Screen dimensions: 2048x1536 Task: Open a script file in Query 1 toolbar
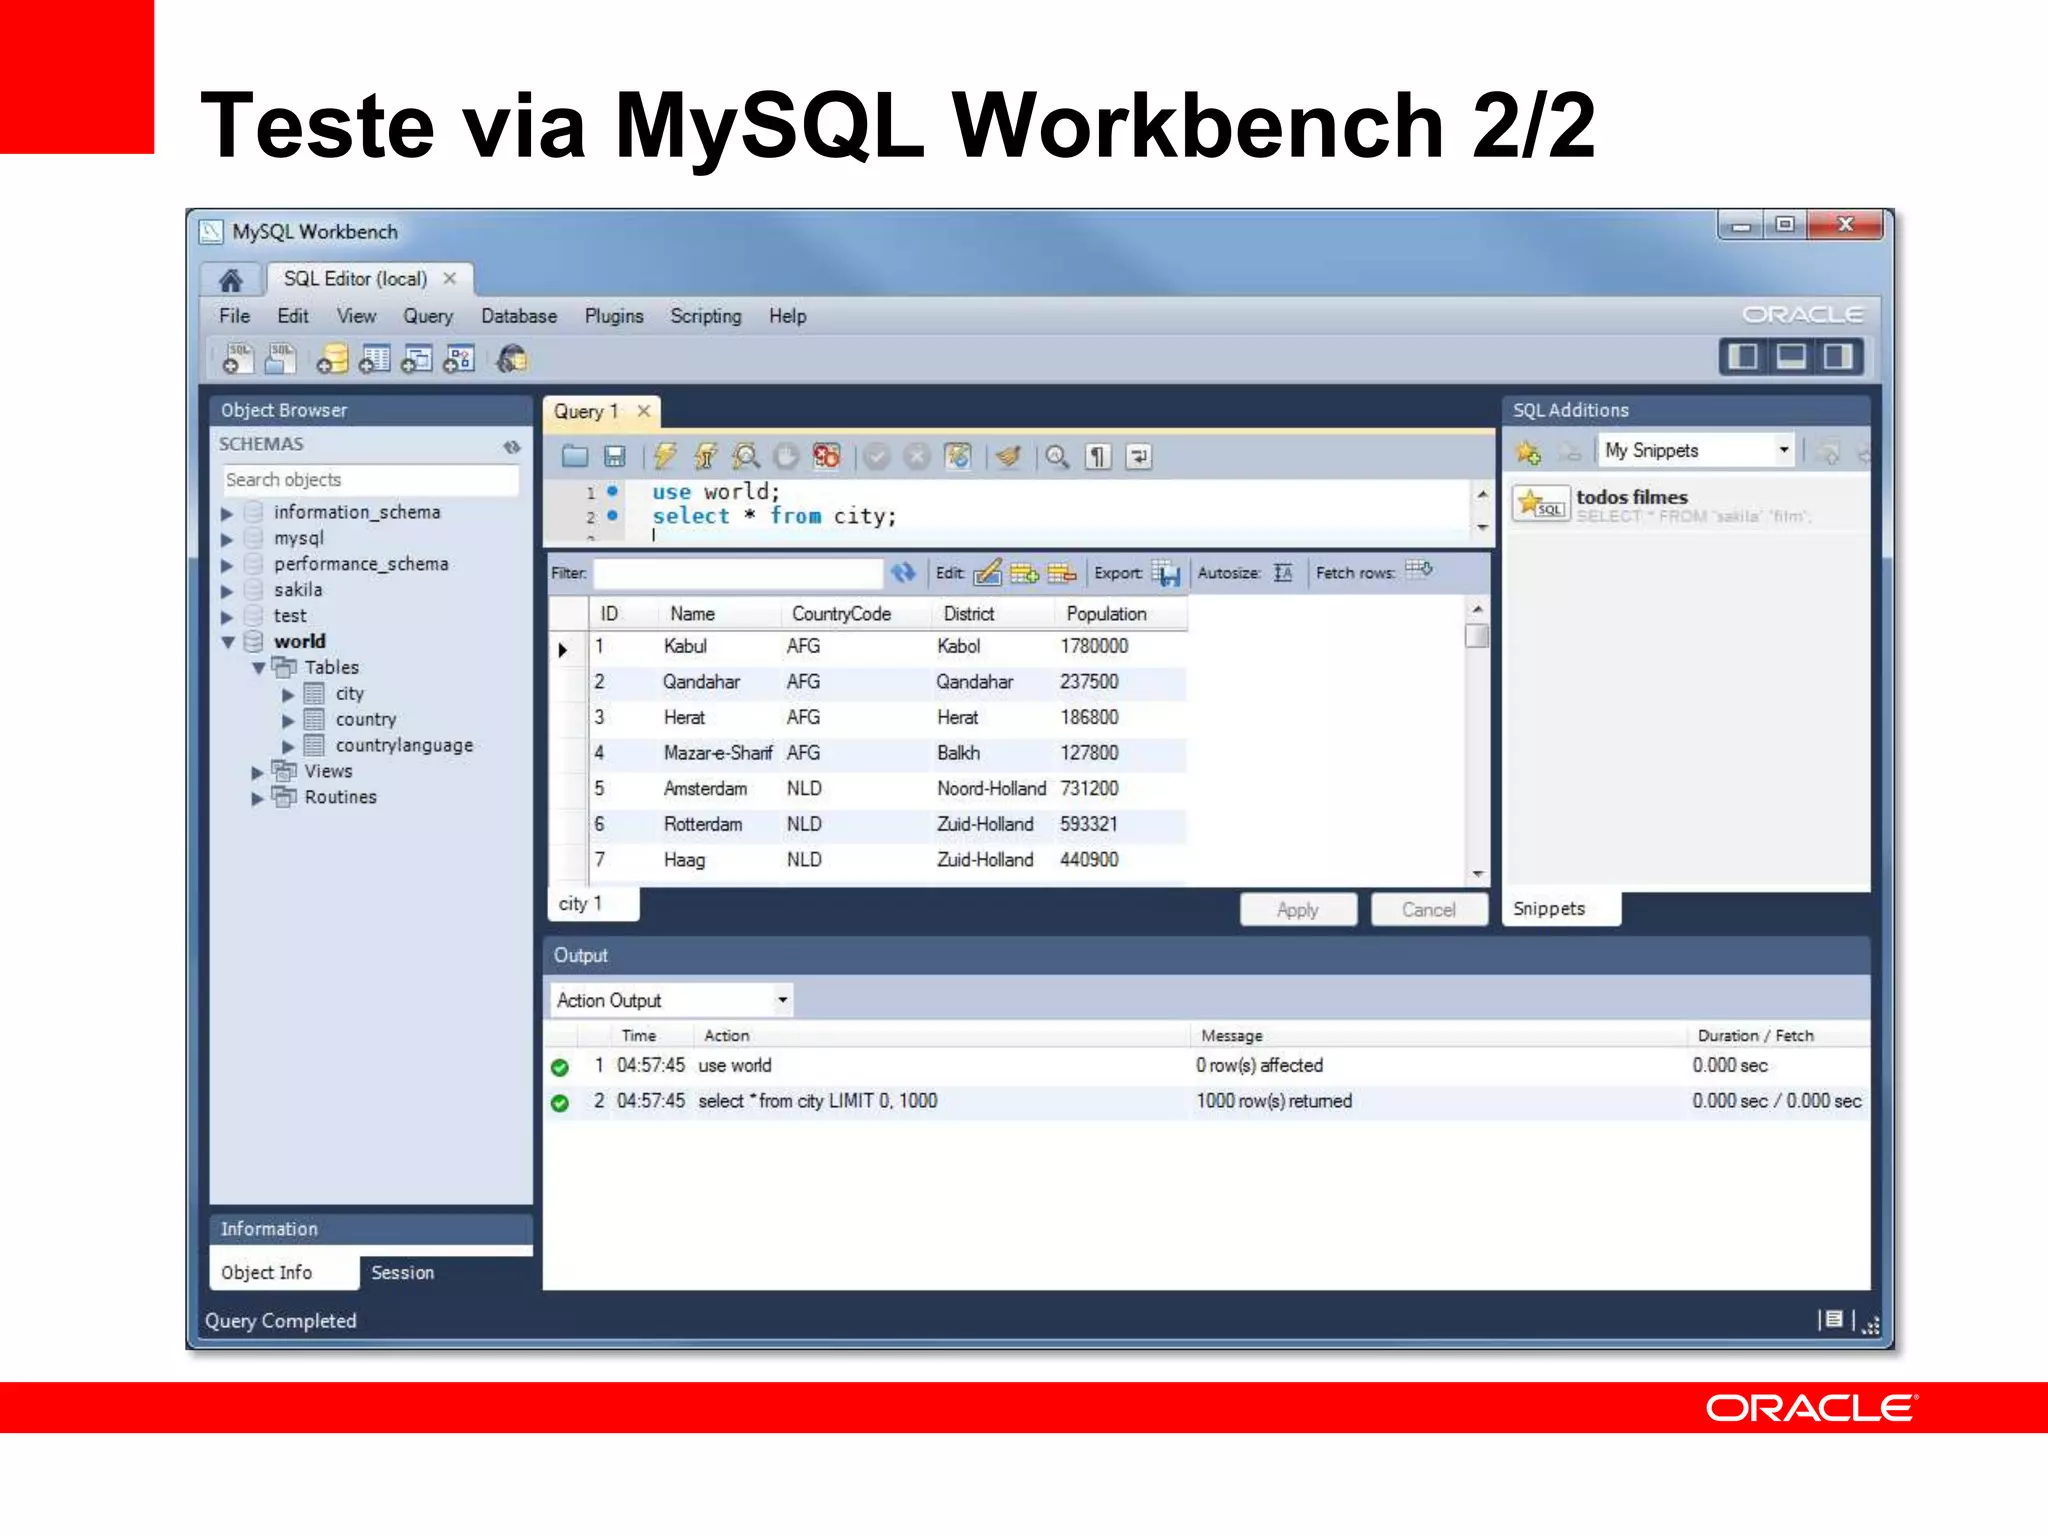coord(574,457)
